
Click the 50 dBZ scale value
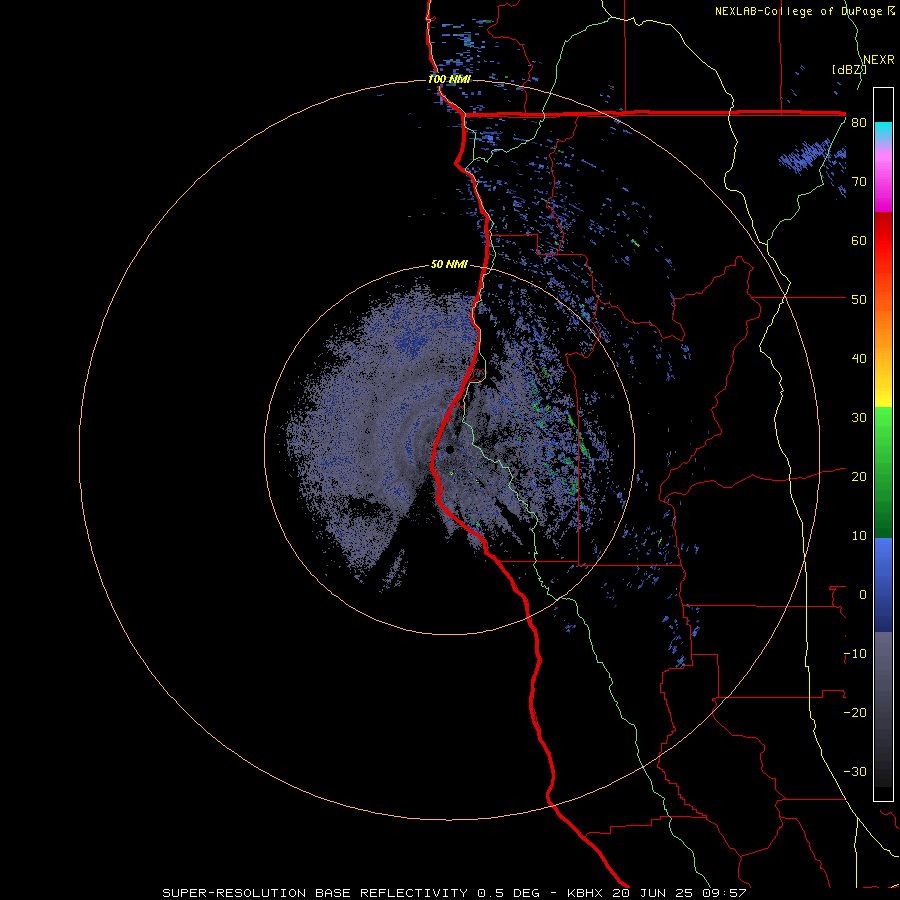click(859, 300)
